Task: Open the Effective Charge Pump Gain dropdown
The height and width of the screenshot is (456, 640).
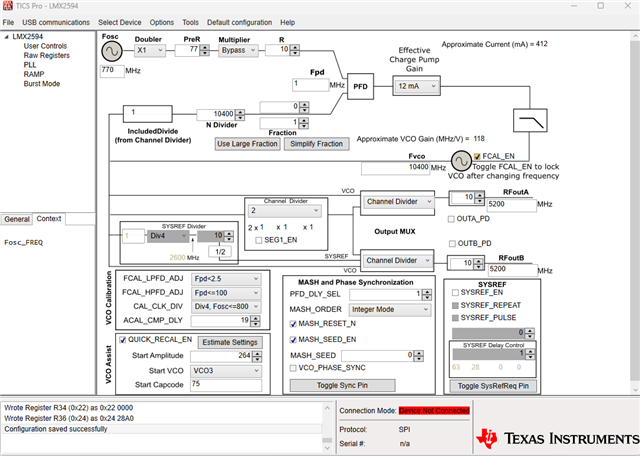Action: [x=416, y=86]
